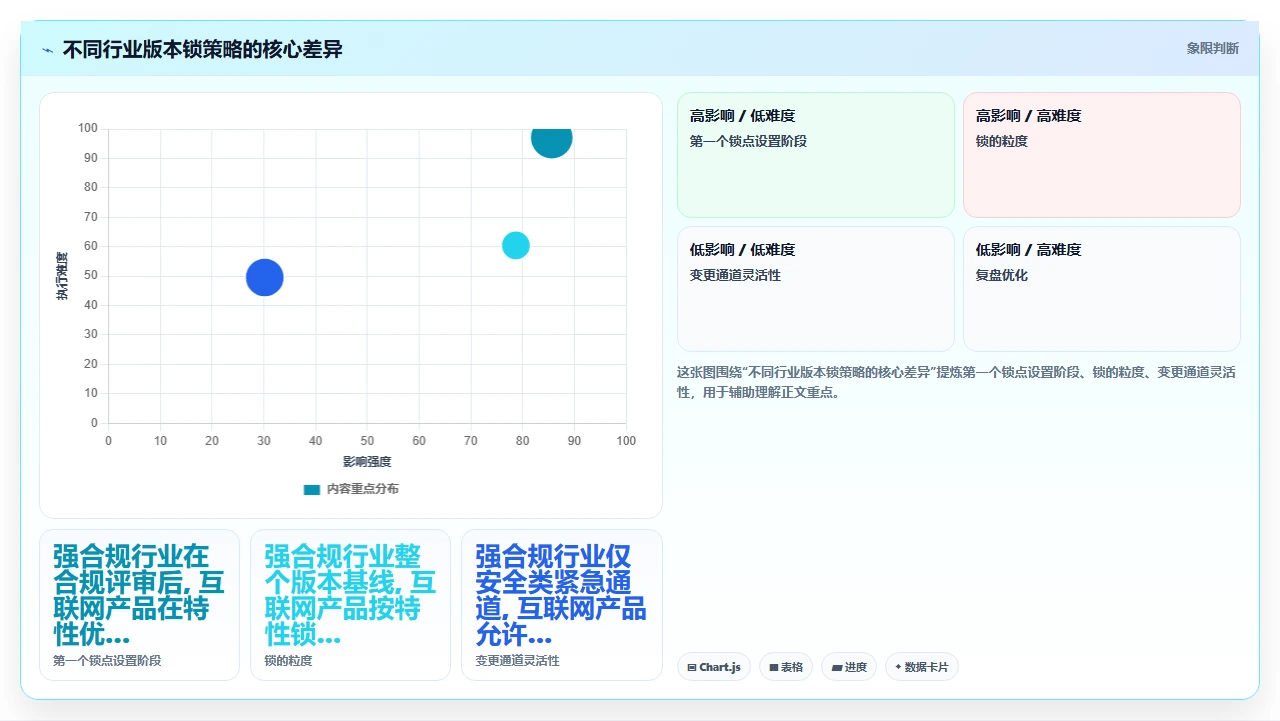Click the summary paragraph starting 这张图围绕
This screenshot has width=1280, height=721.
point(957,382)
